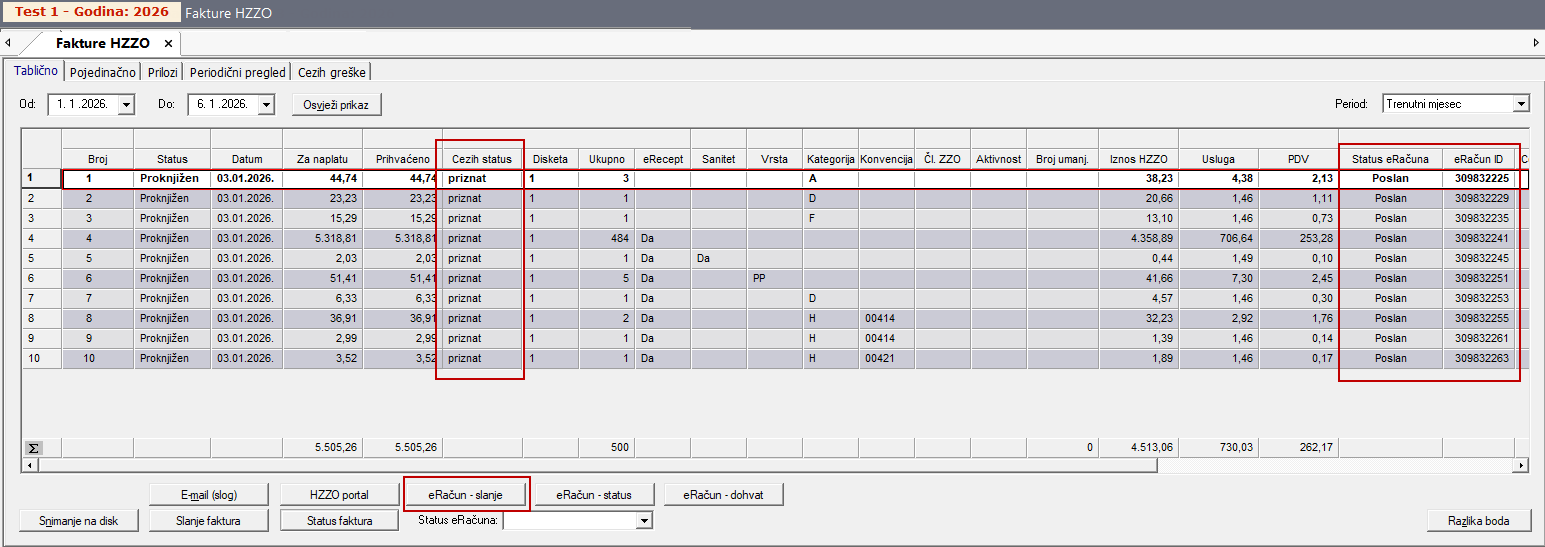Open the Prilozi tab
The height and width of the screenshot is (547, 1545).
click(163, 72)
